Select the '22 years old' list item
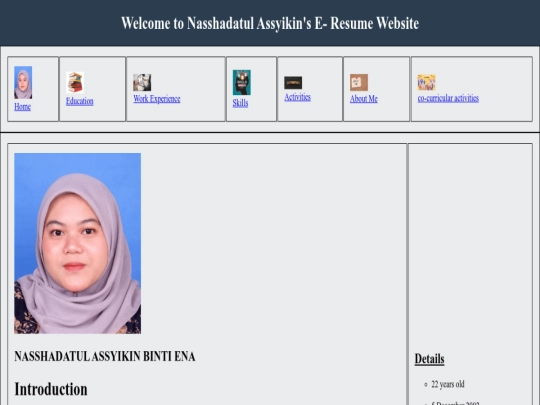This screenshot has width=540, height=405. [x=448, y=384]
